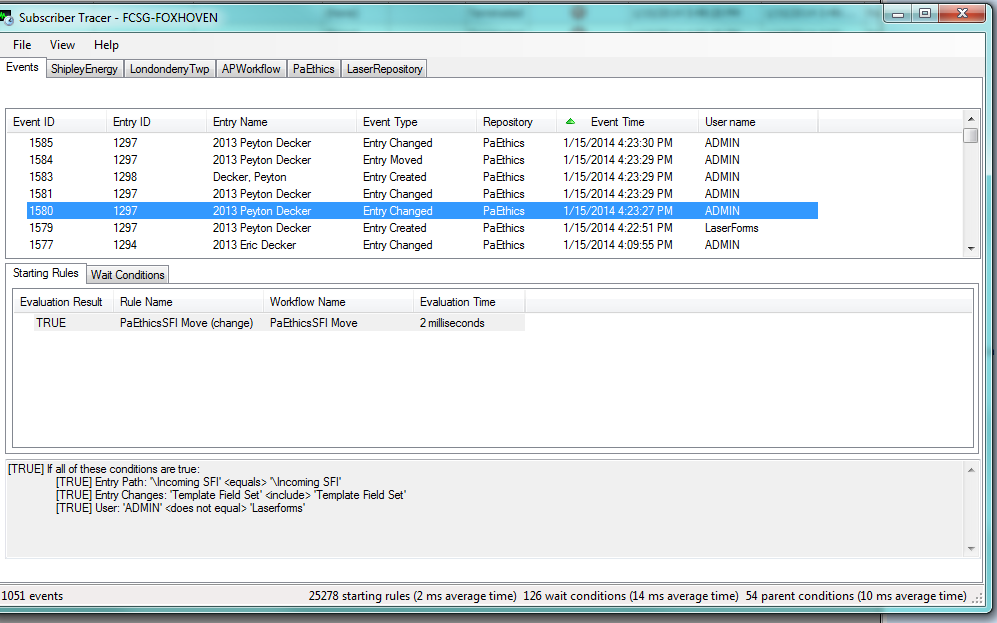Switch to the ShipleyEnergy tab
Image resolution: width=997 pixels, height=623 pixels.
pos(84,69)
